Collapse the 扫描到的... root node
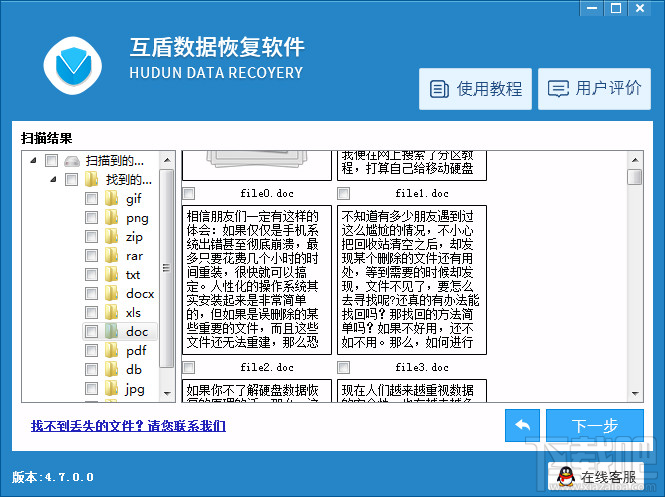665x497 pixels. [33, 160]
